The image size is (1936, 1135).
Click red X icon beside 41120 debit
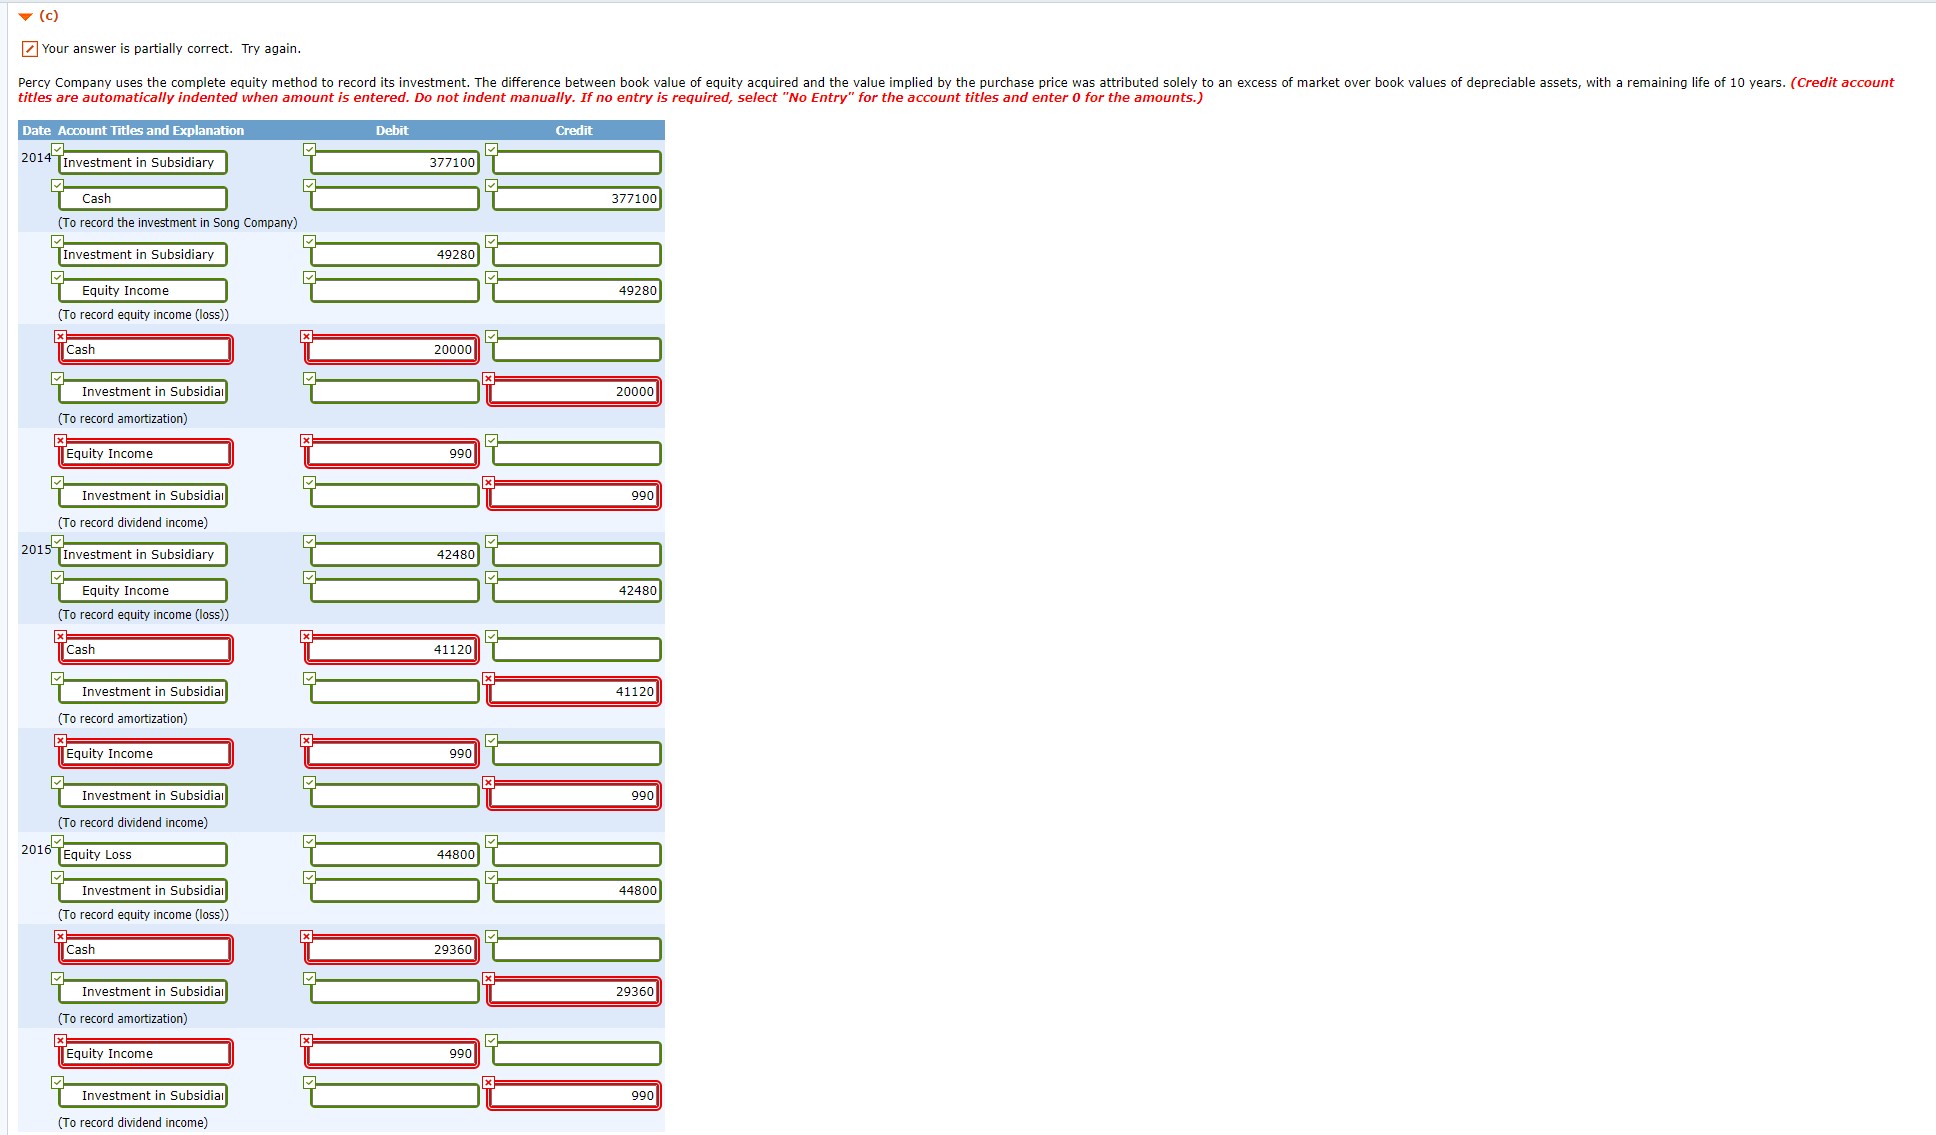[306, 636]
